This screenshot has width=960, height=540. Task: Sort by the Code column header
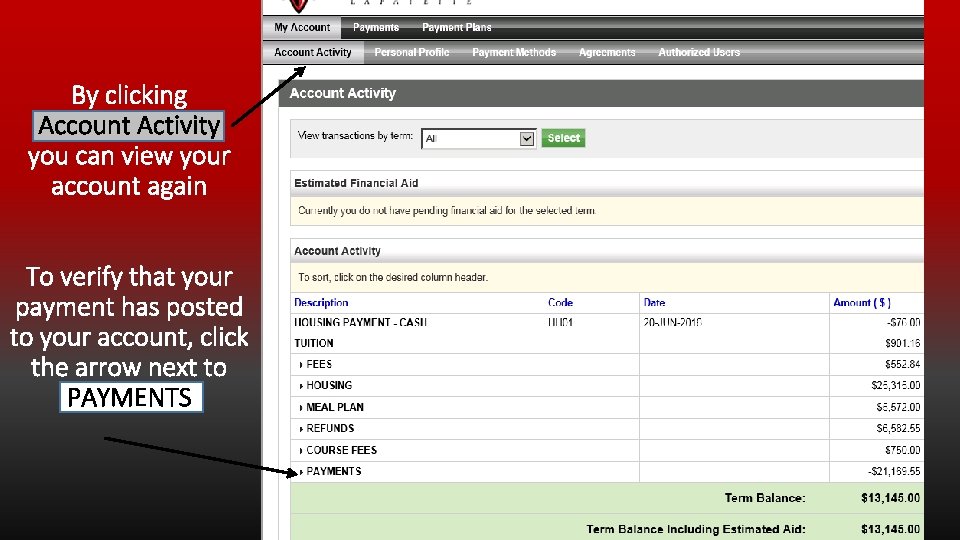click(x=560, y=302)
